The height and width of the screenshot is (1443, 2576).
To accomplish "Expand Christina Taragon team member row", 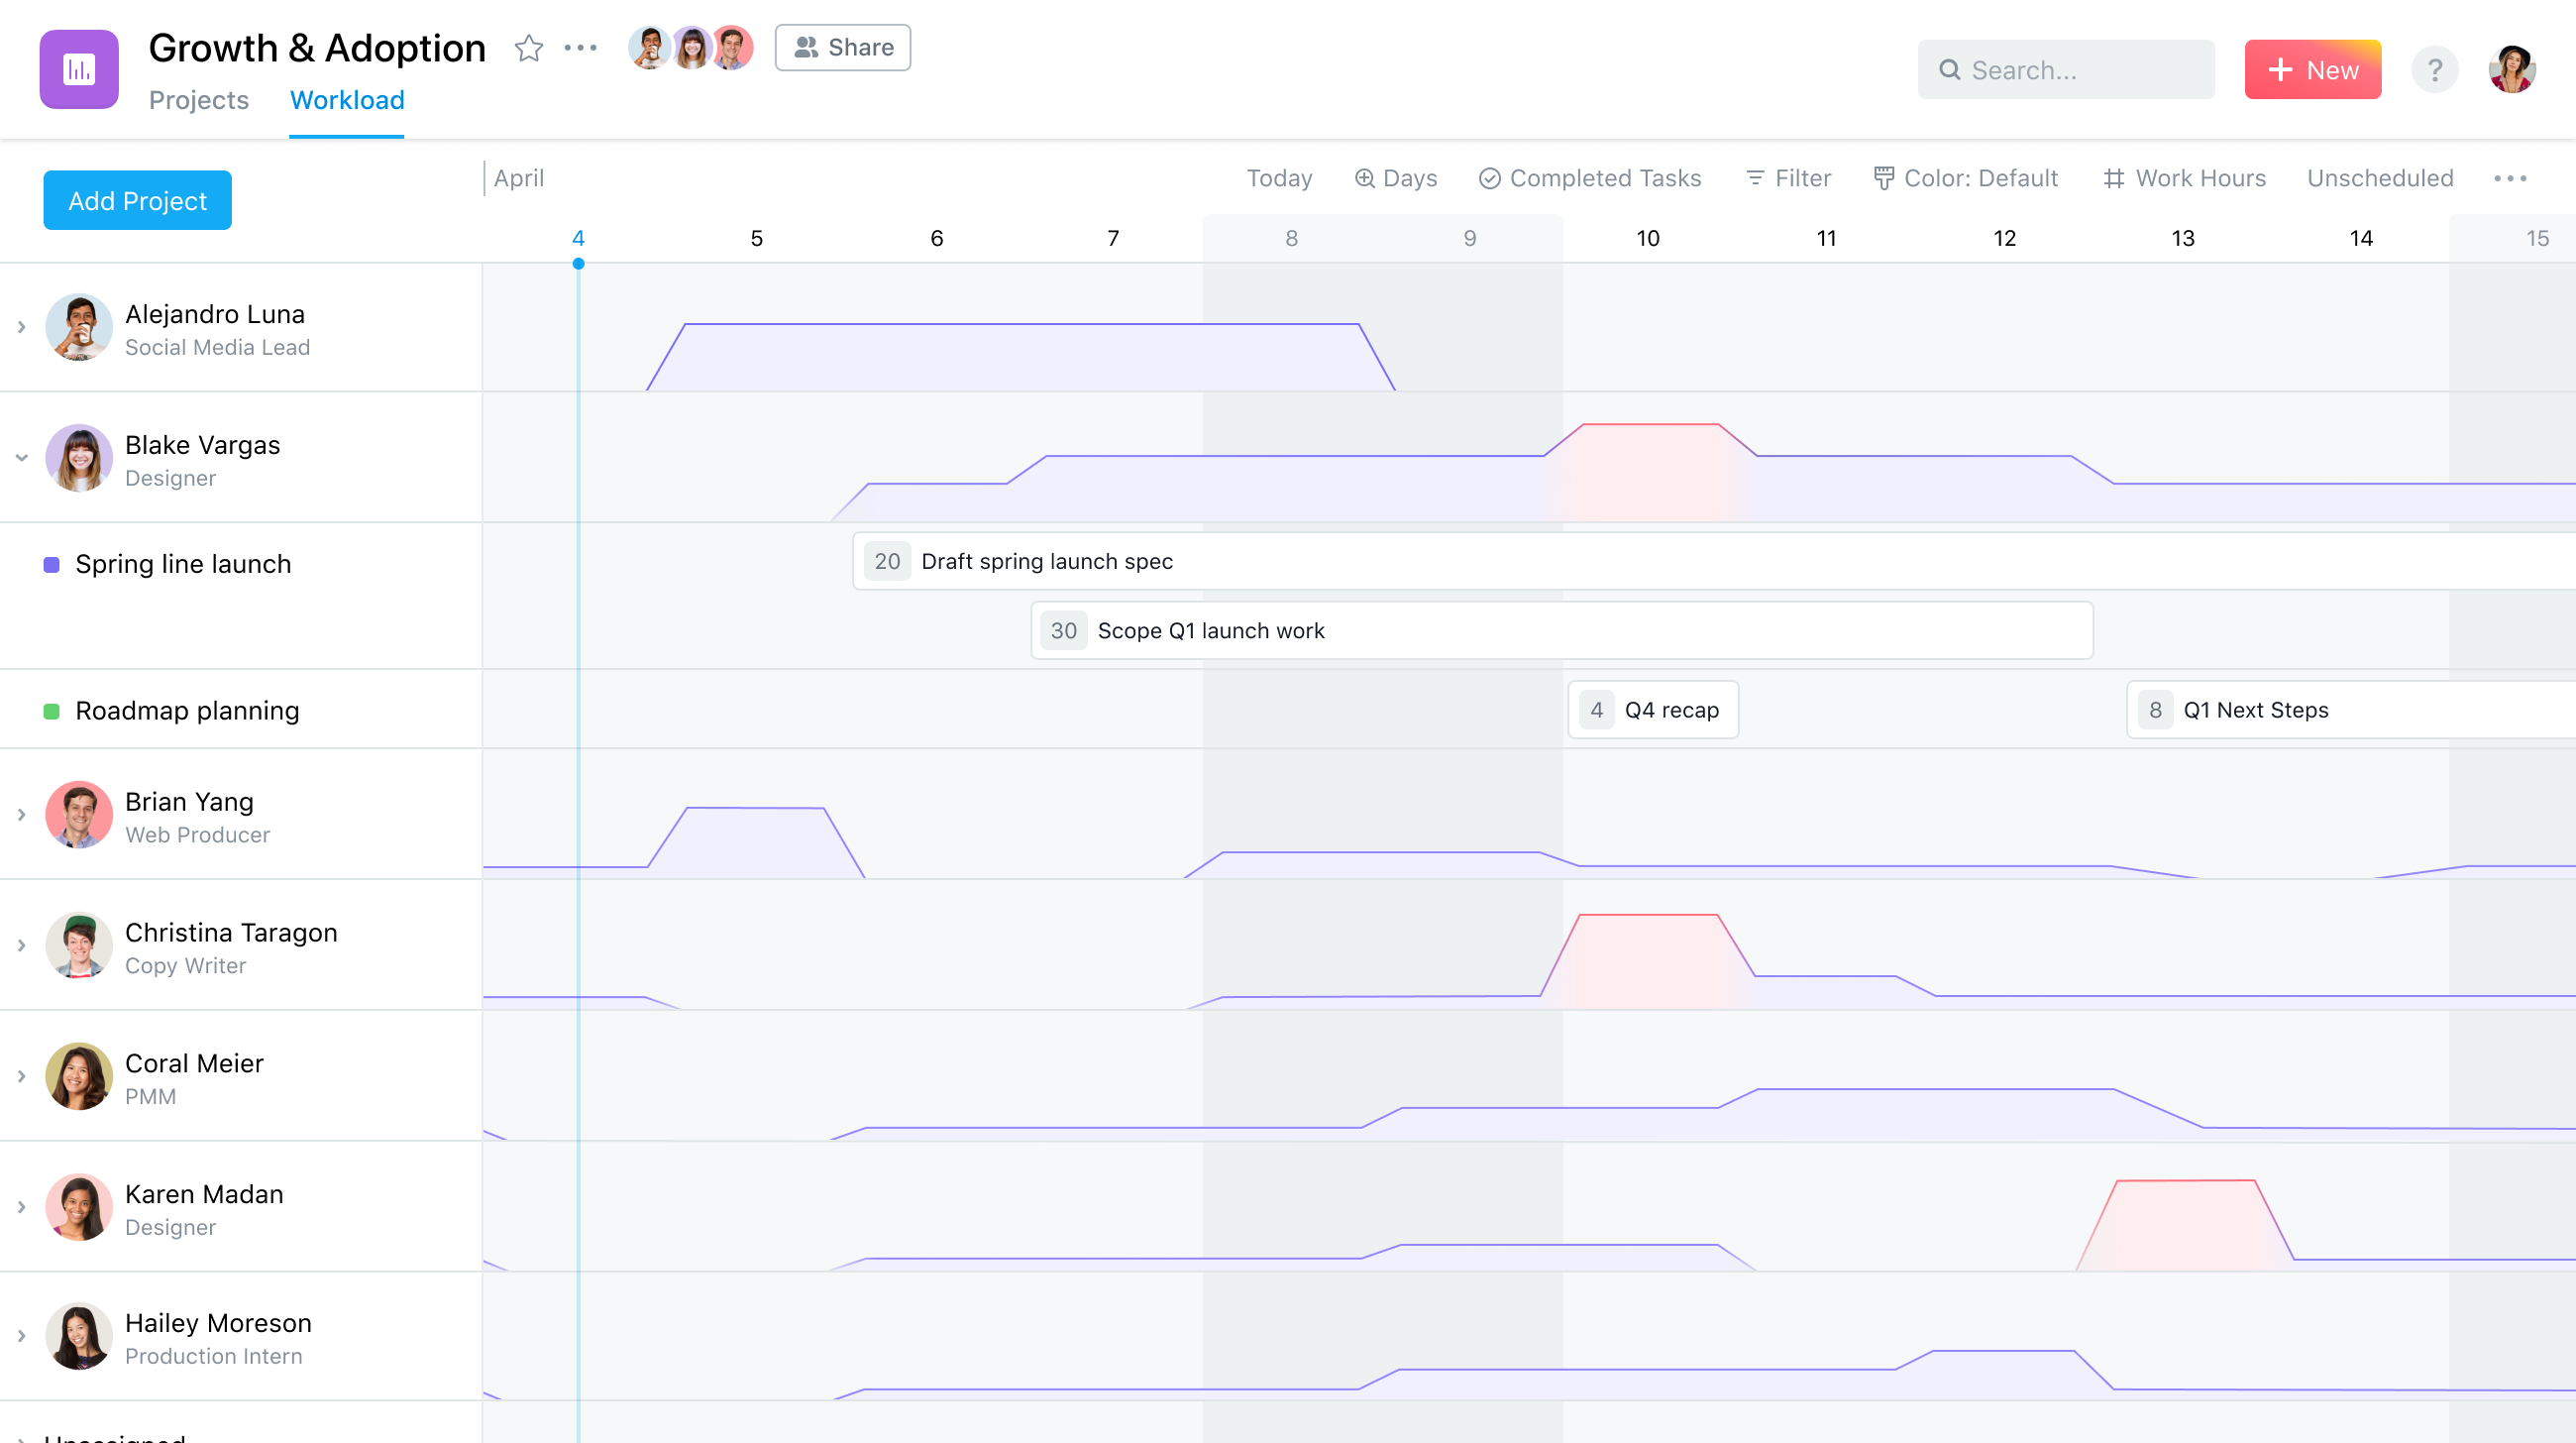I will (20, 945).
